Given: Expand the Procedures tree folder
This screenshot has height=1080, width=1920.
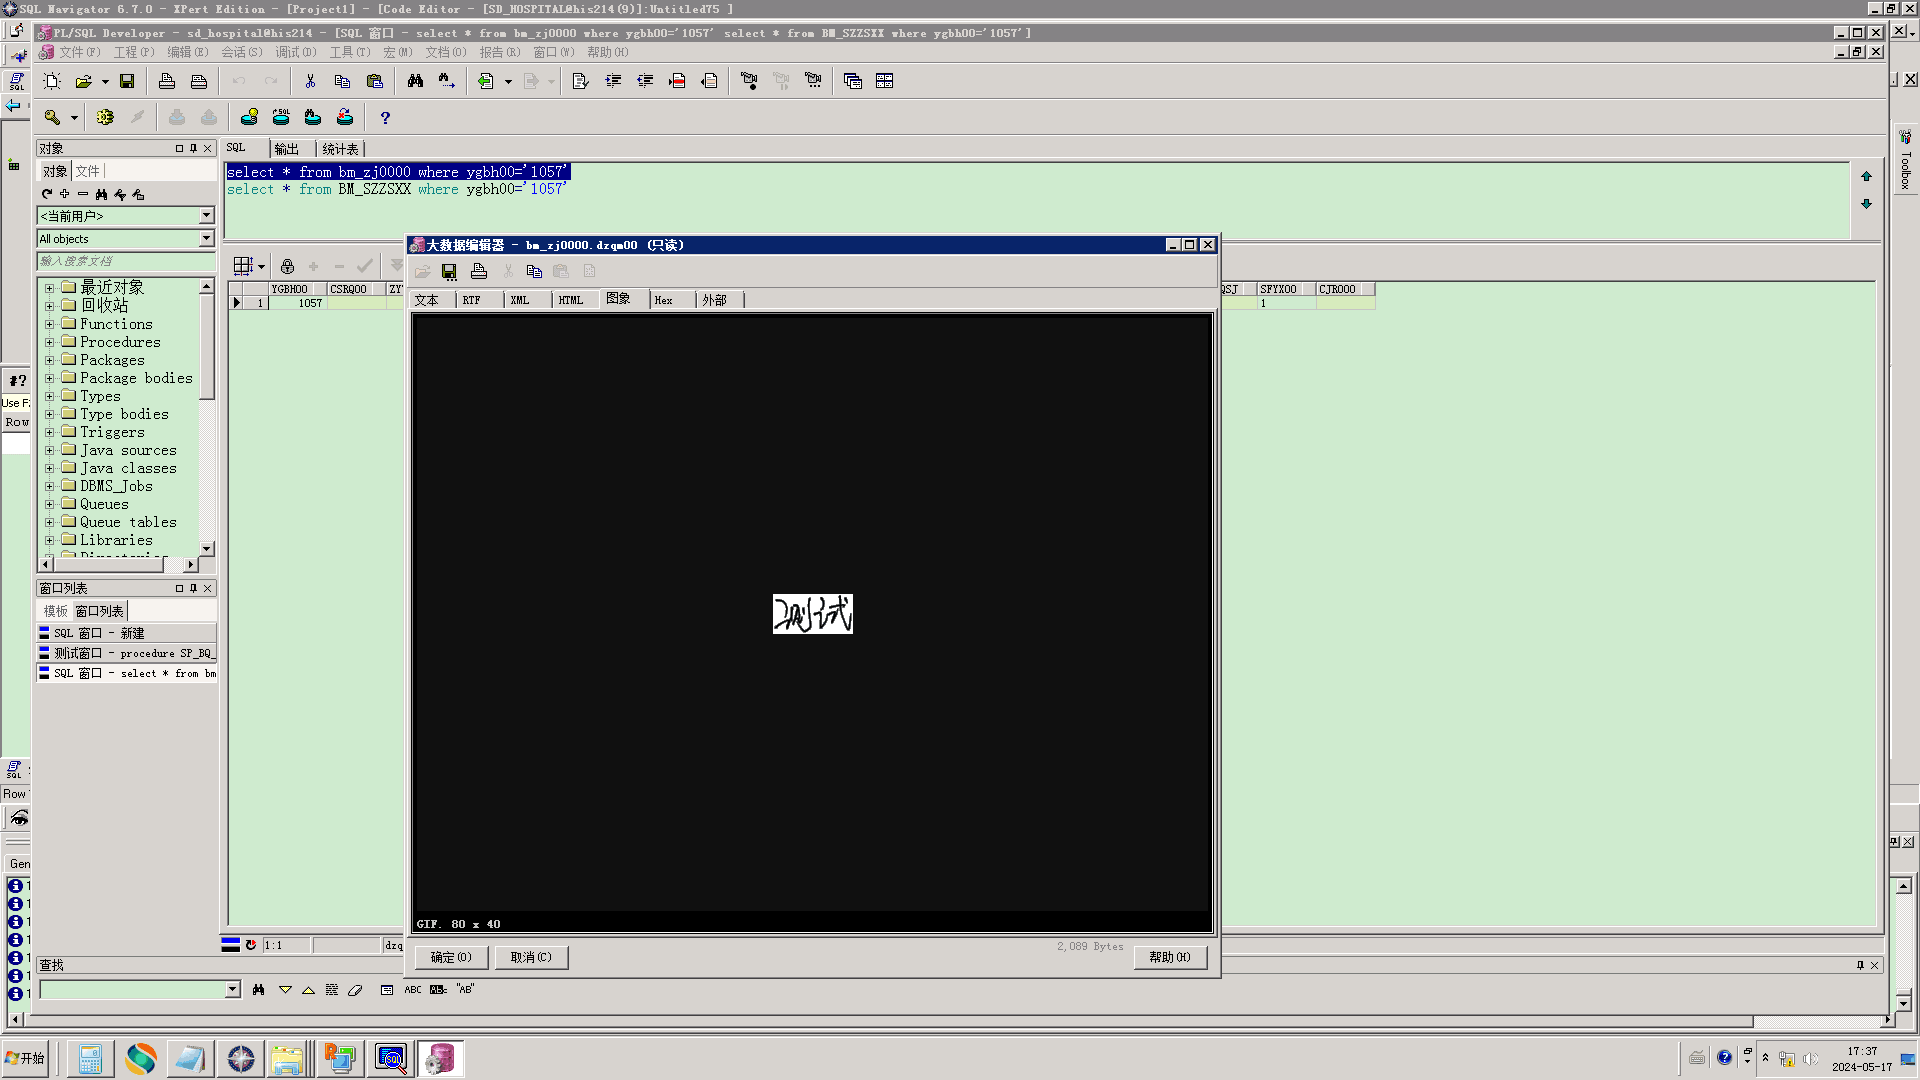Looking at the screenshot, I should point(49,342).
